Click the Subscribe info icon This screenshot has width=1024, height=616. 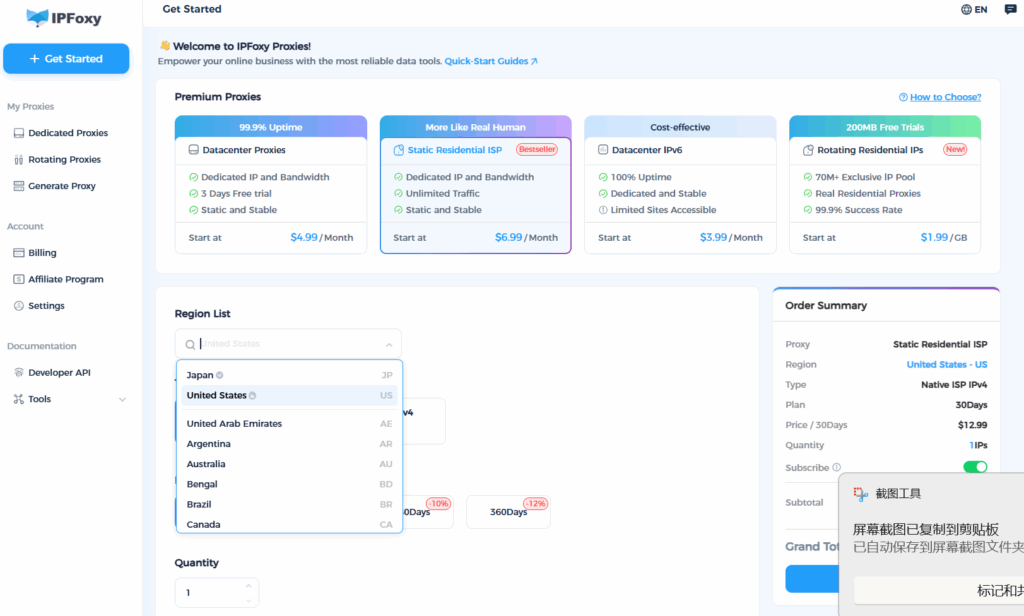point(837,467)
